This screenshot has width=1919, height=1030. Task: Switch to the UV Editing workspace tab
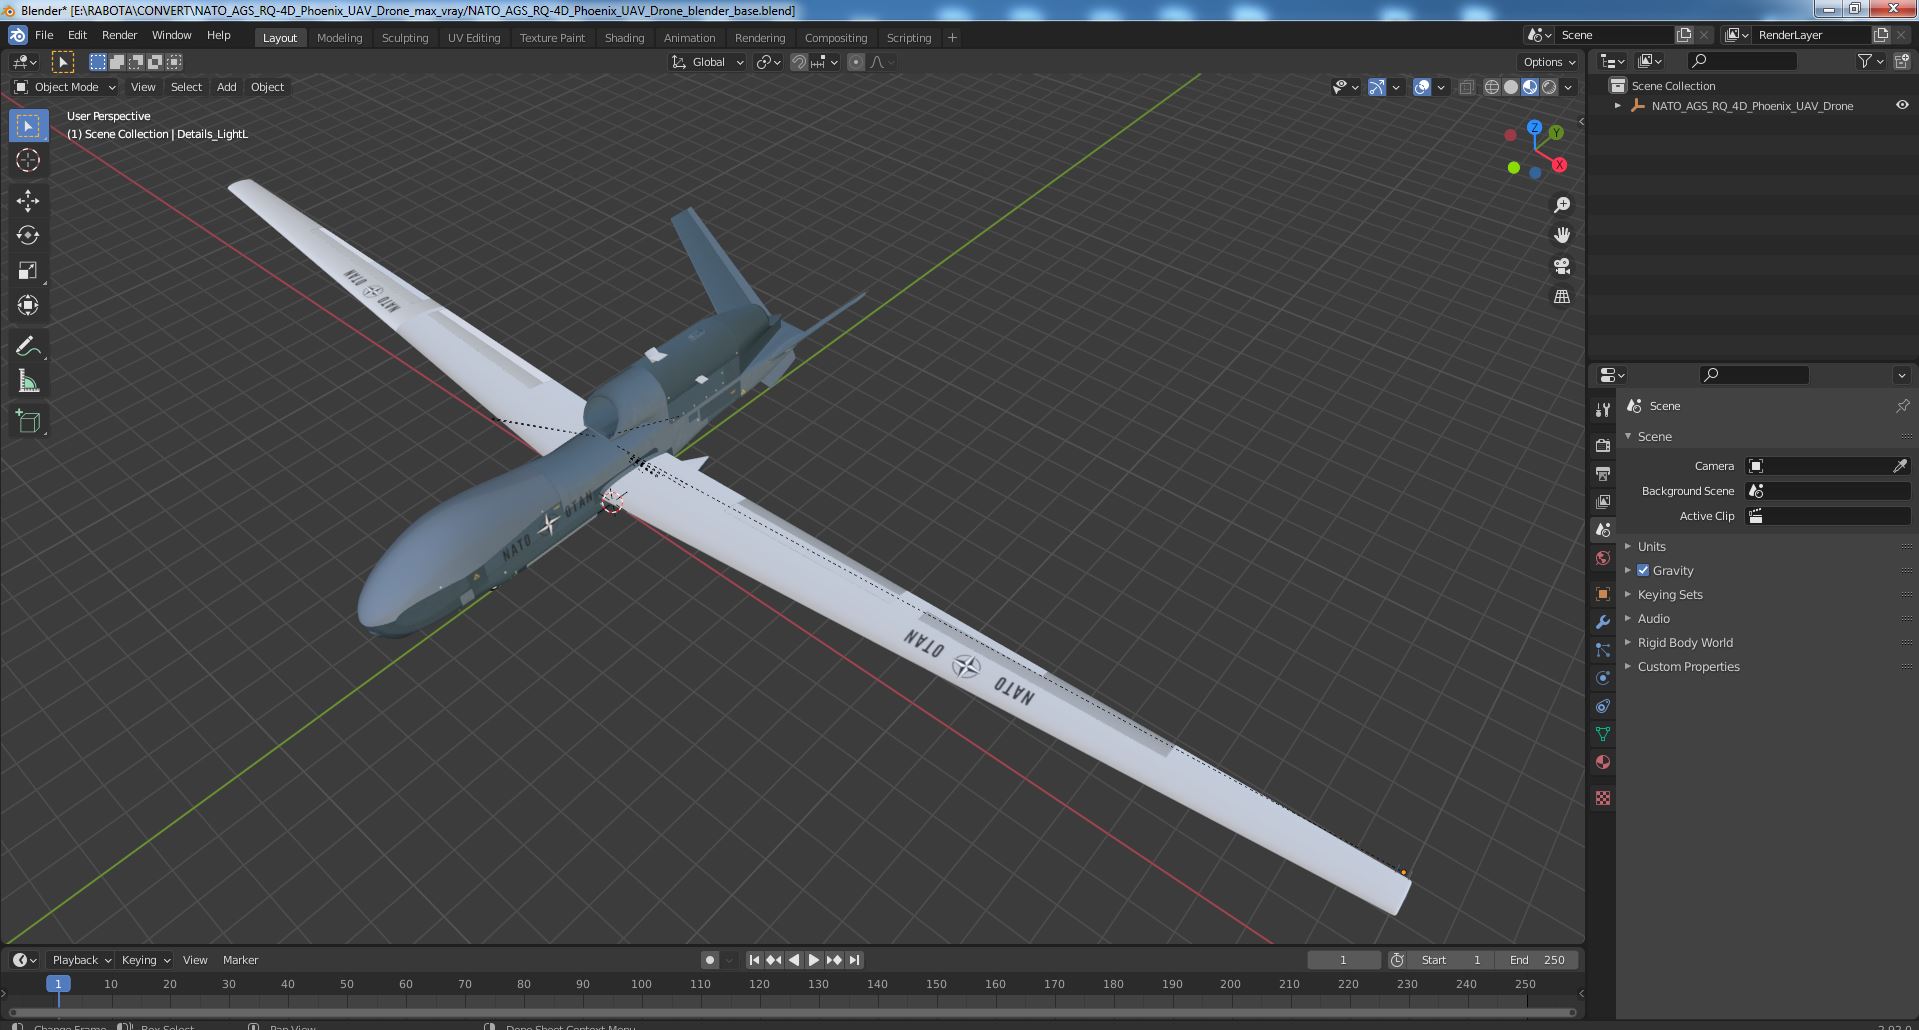474,38
